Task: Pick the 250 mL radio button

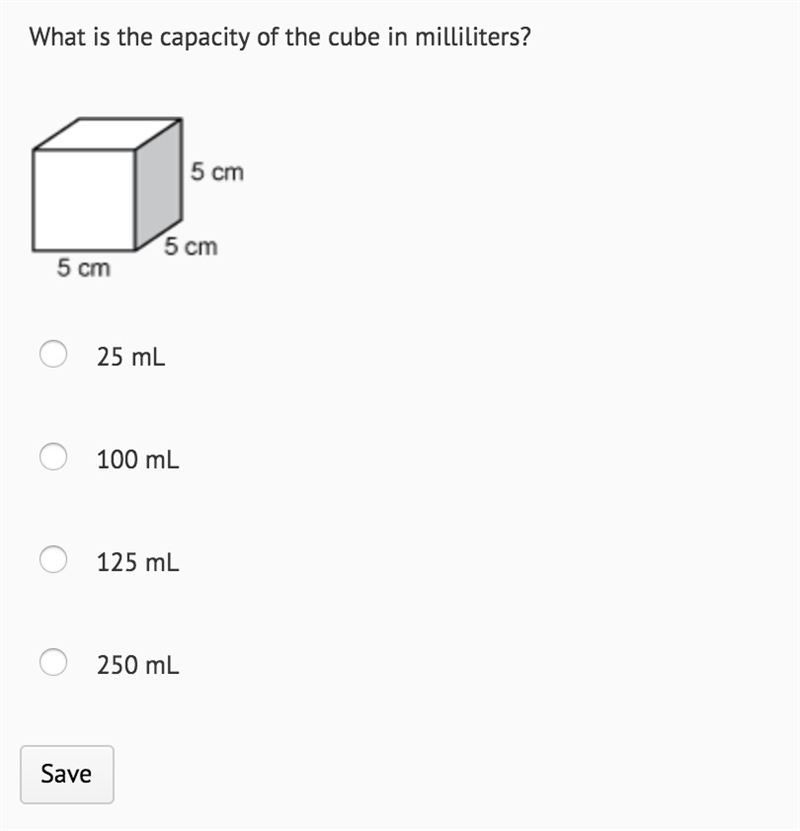Action: pyautogui.click(x=53, y=662)
